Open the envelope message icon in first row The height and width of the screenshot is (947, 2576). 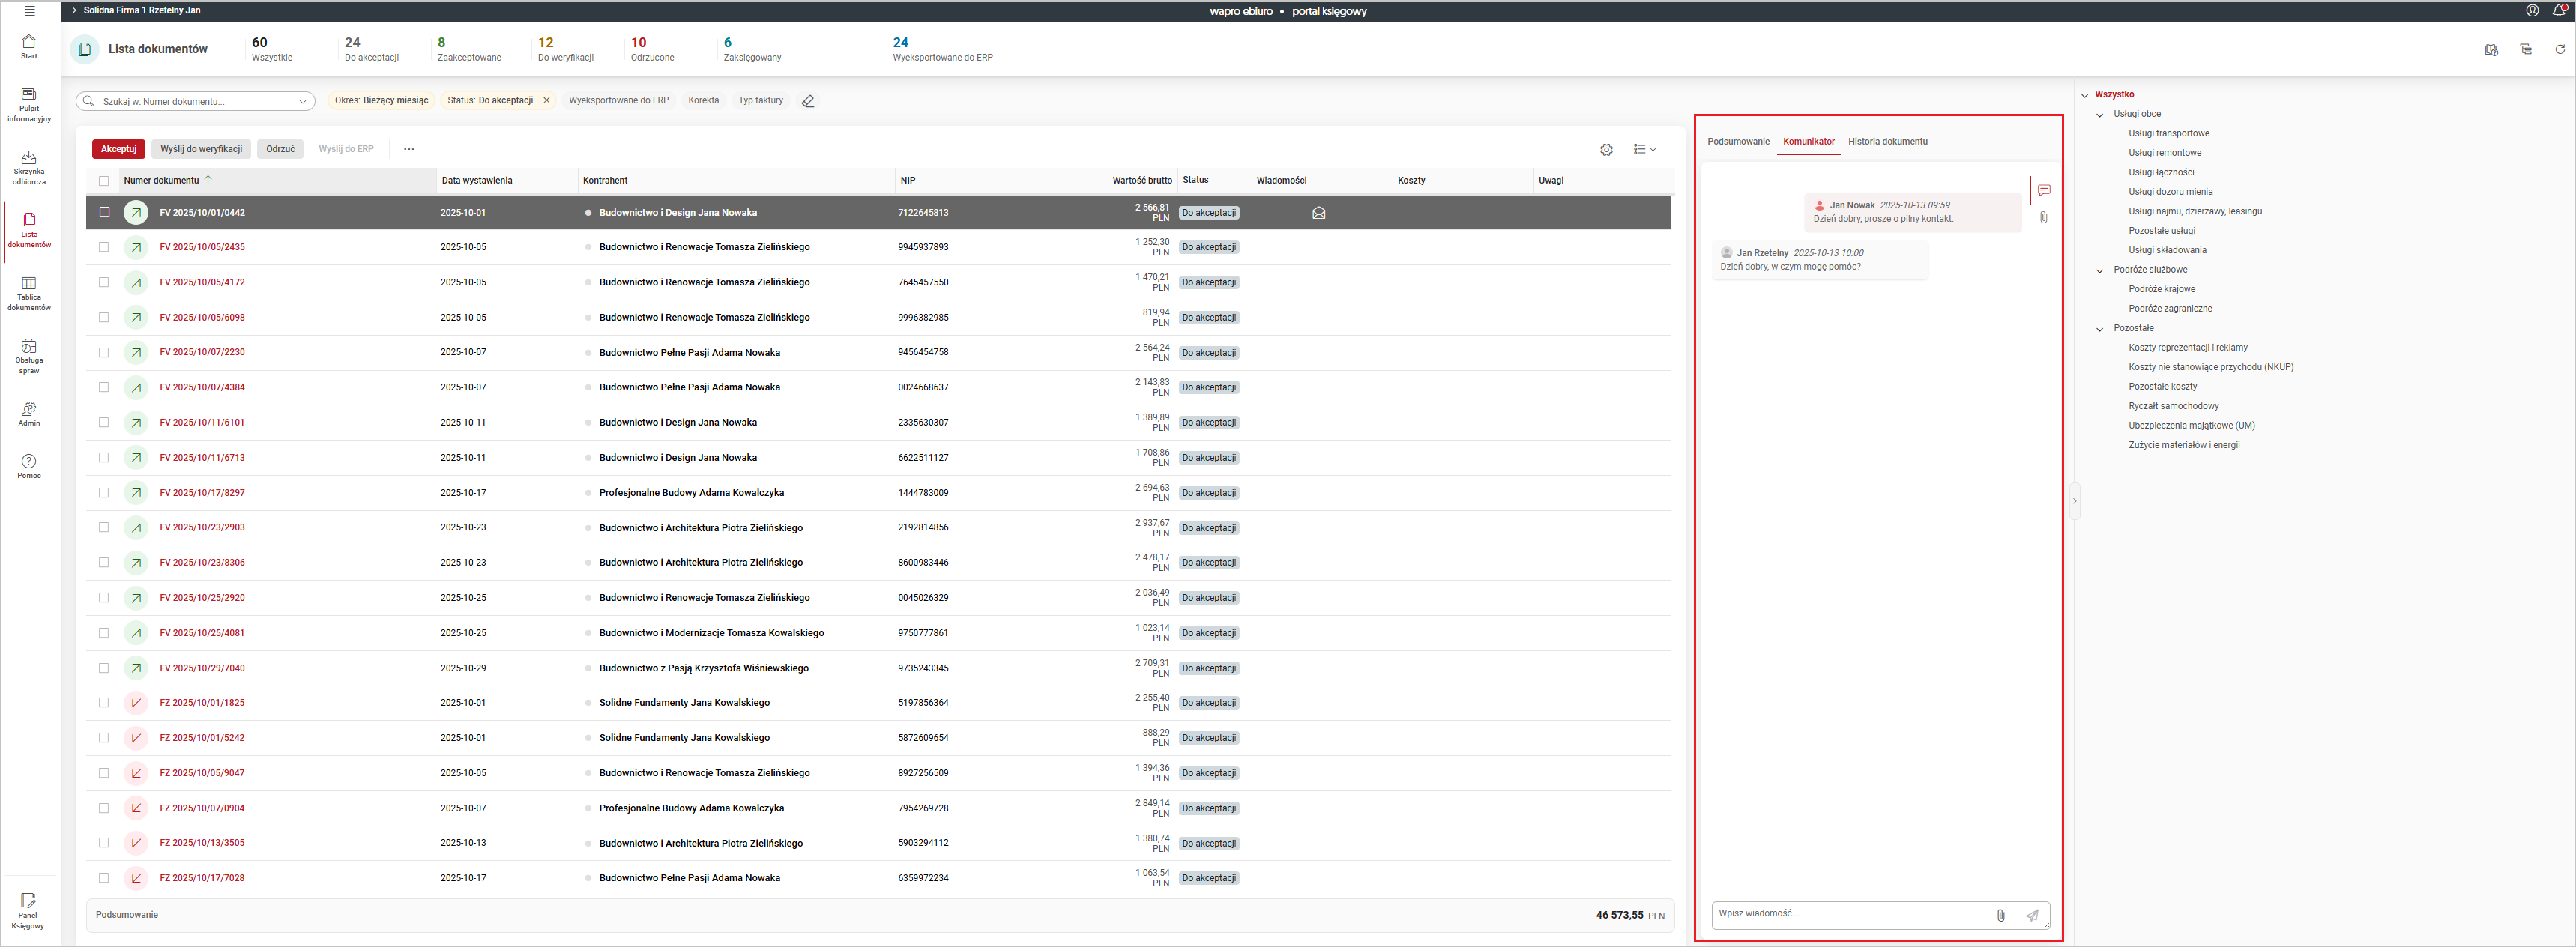pos(1319,213)
